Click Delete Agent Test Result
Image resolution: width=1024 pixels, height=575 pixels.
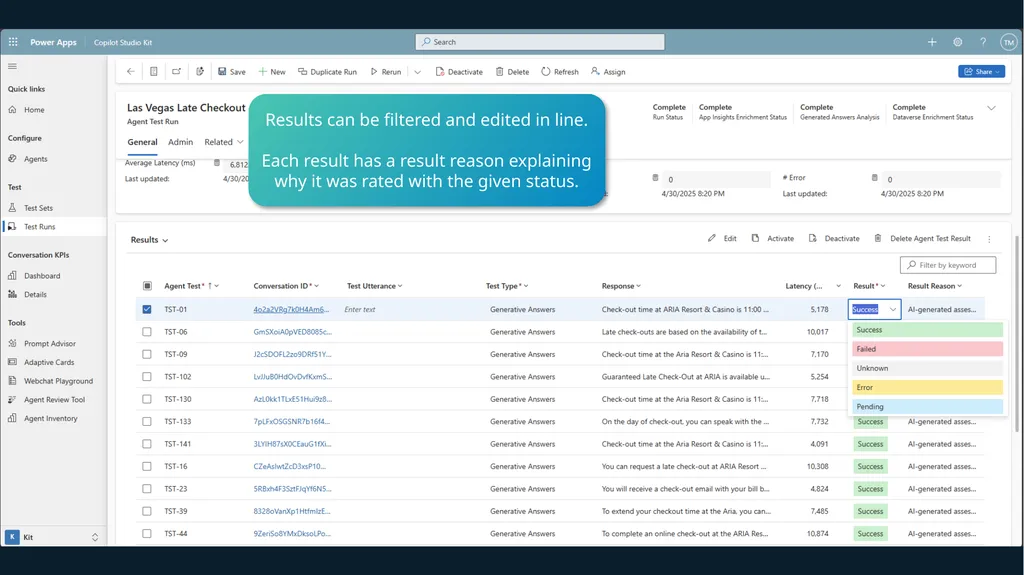click(x=922, y=238)
